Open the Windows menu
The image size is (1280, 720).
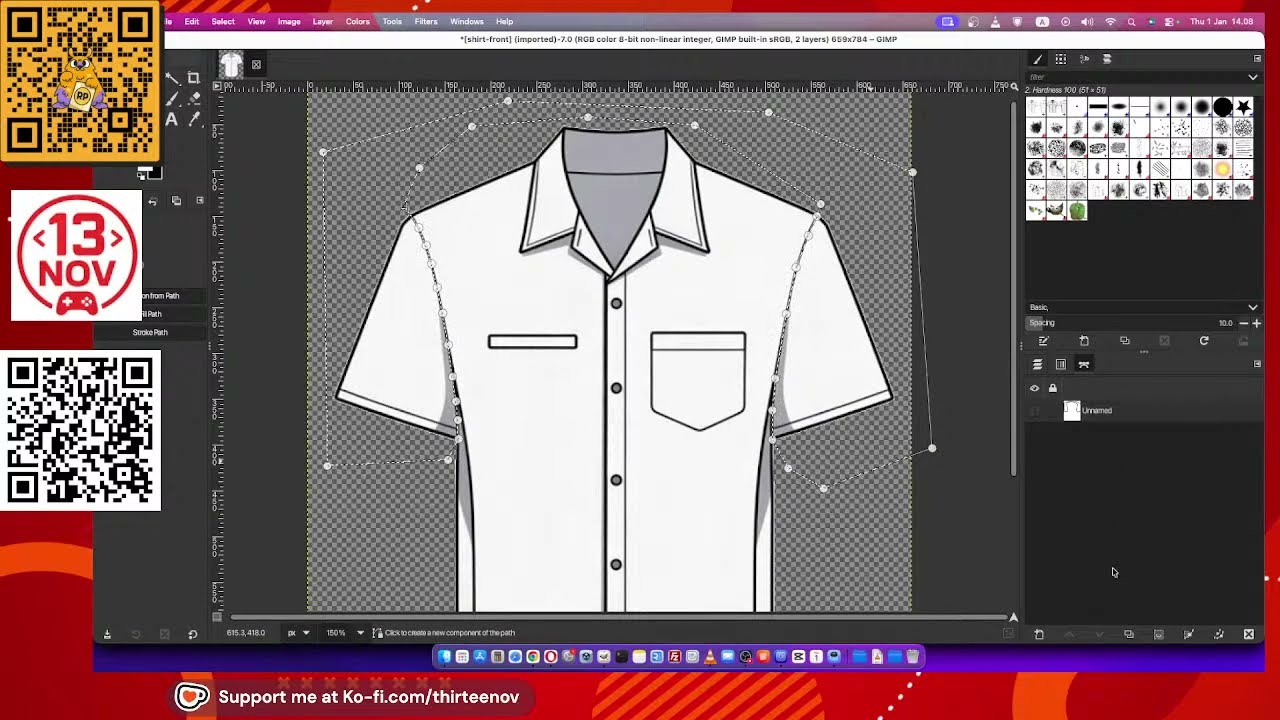pyautogui.click(x=467, y=21)
